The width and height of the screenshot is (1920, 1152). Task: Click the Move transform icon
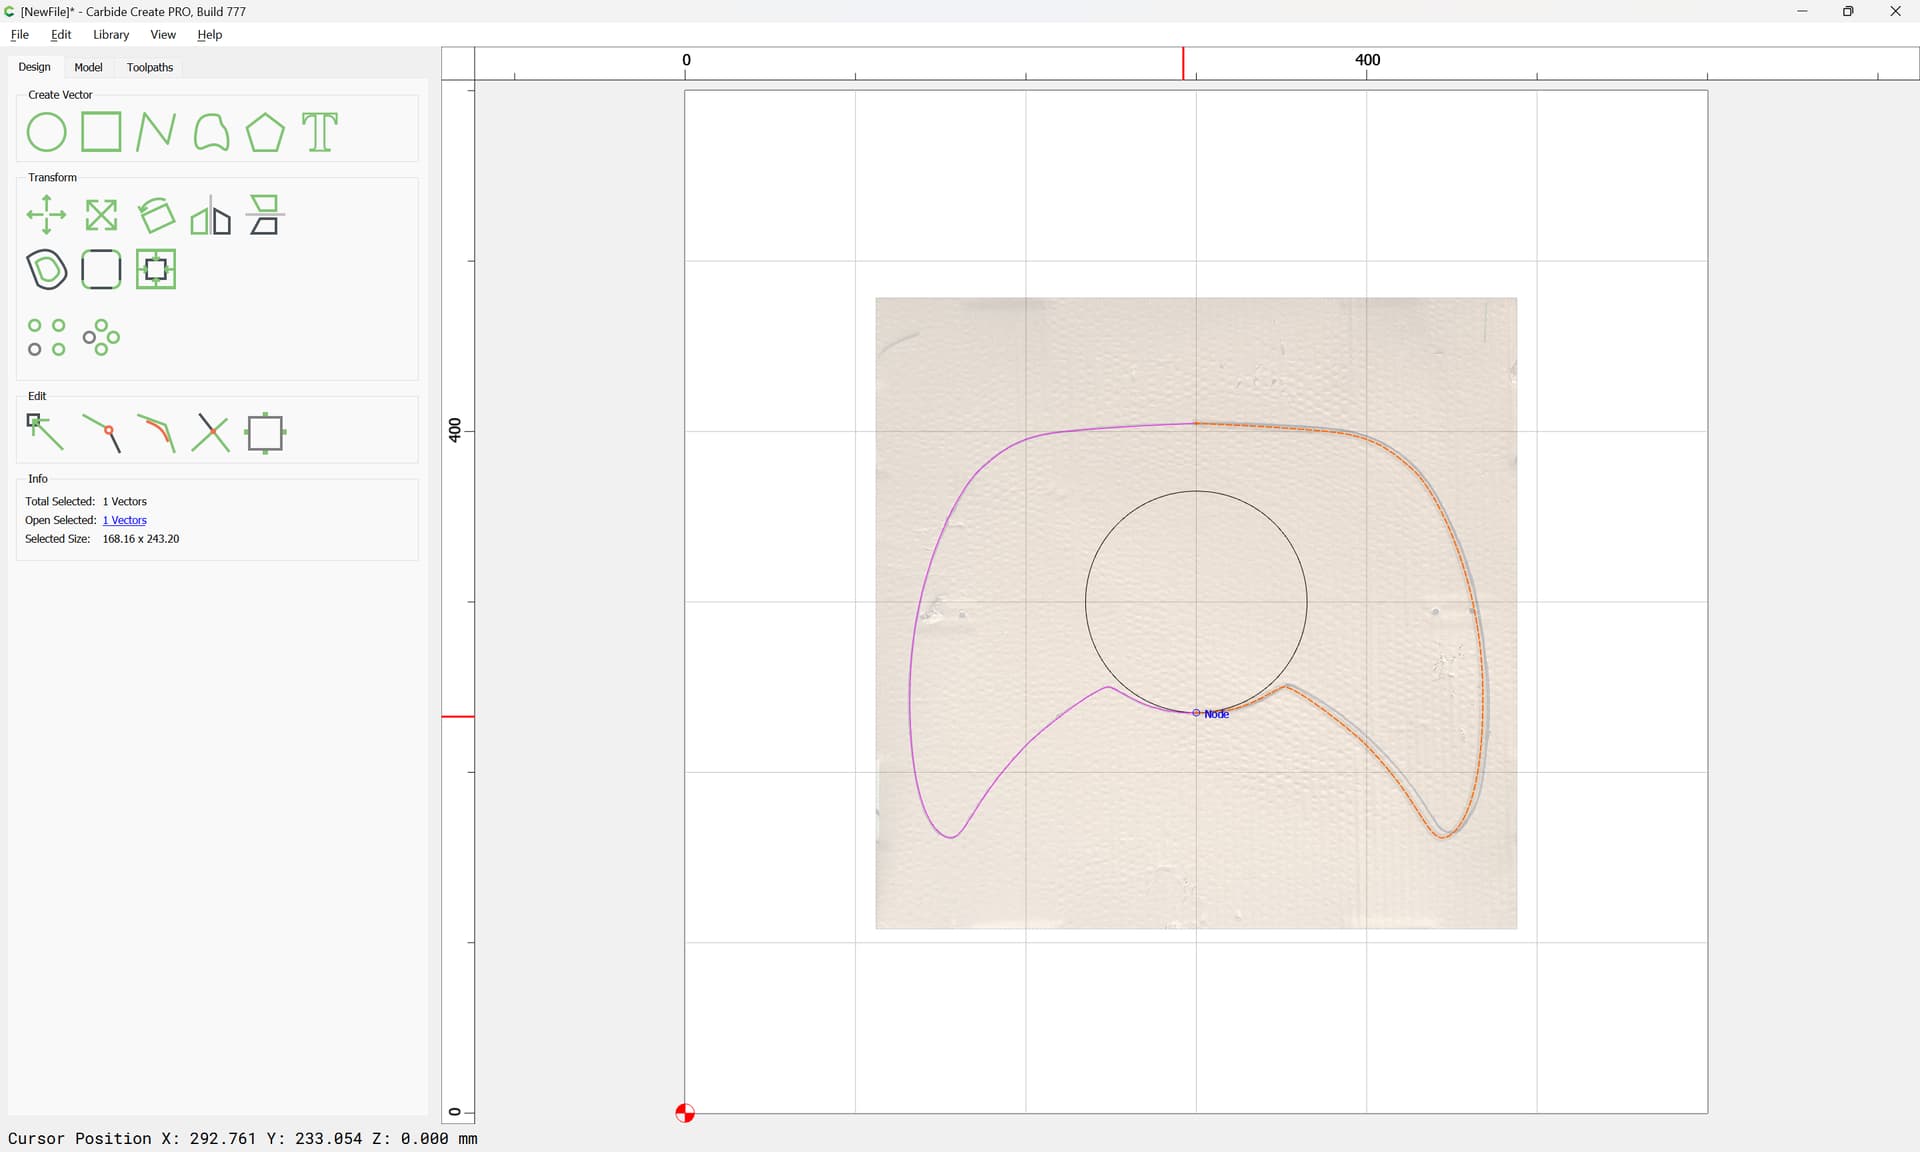46,215
